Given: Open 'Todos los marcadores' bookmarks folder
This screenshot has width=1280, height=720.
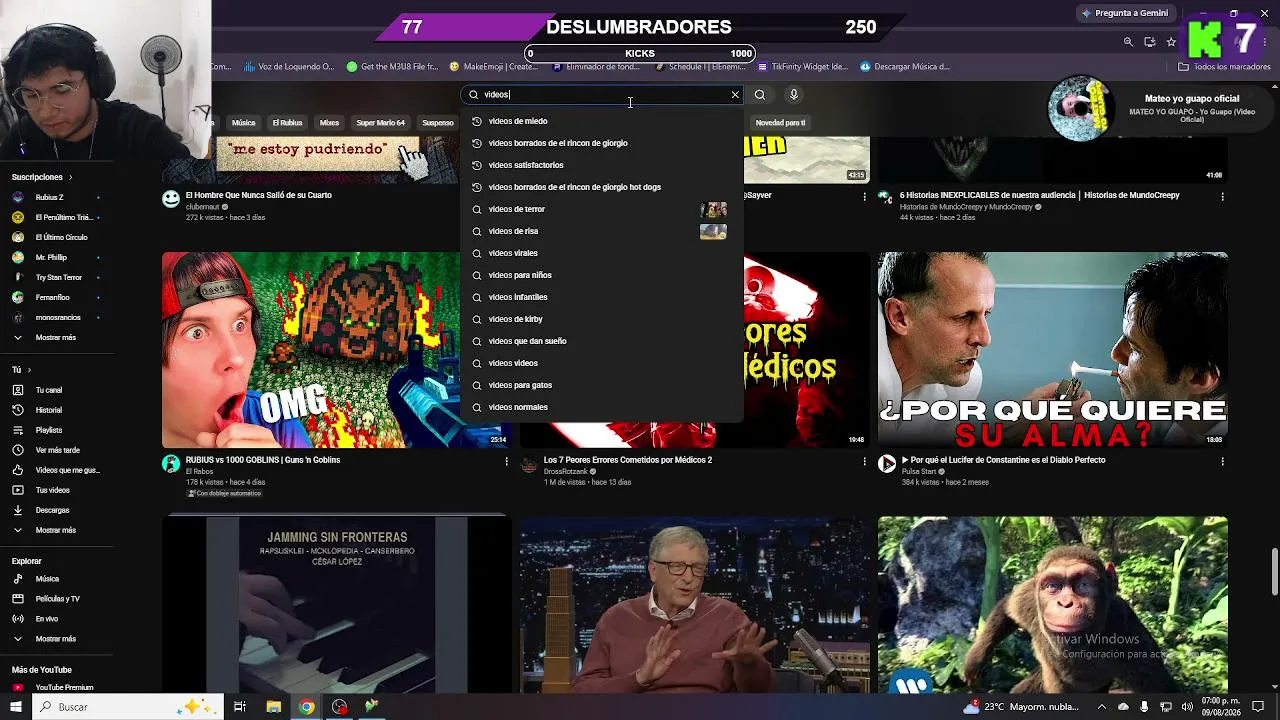Looking at the screenshot, I should tap(1224, 67).
